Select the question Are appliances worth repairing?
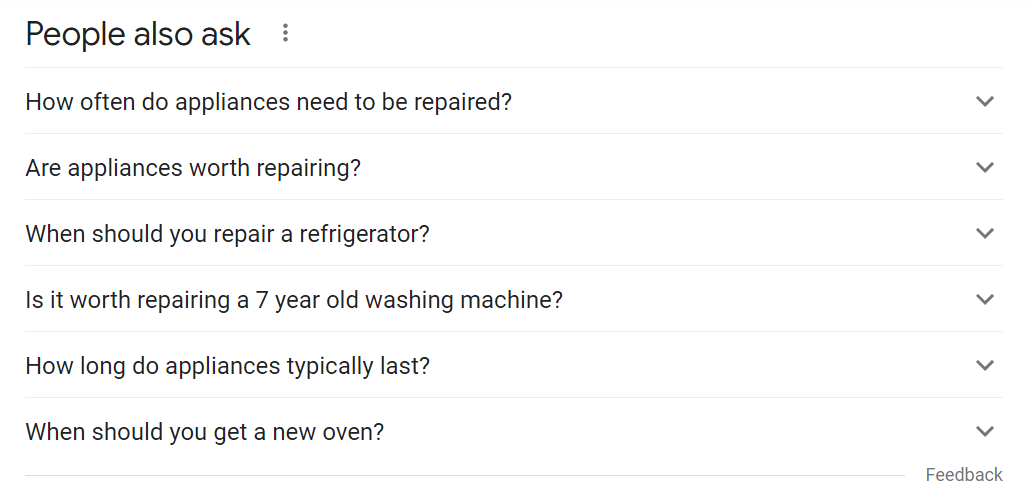This screenshot has height=503, width=1032. pos(514,167)
